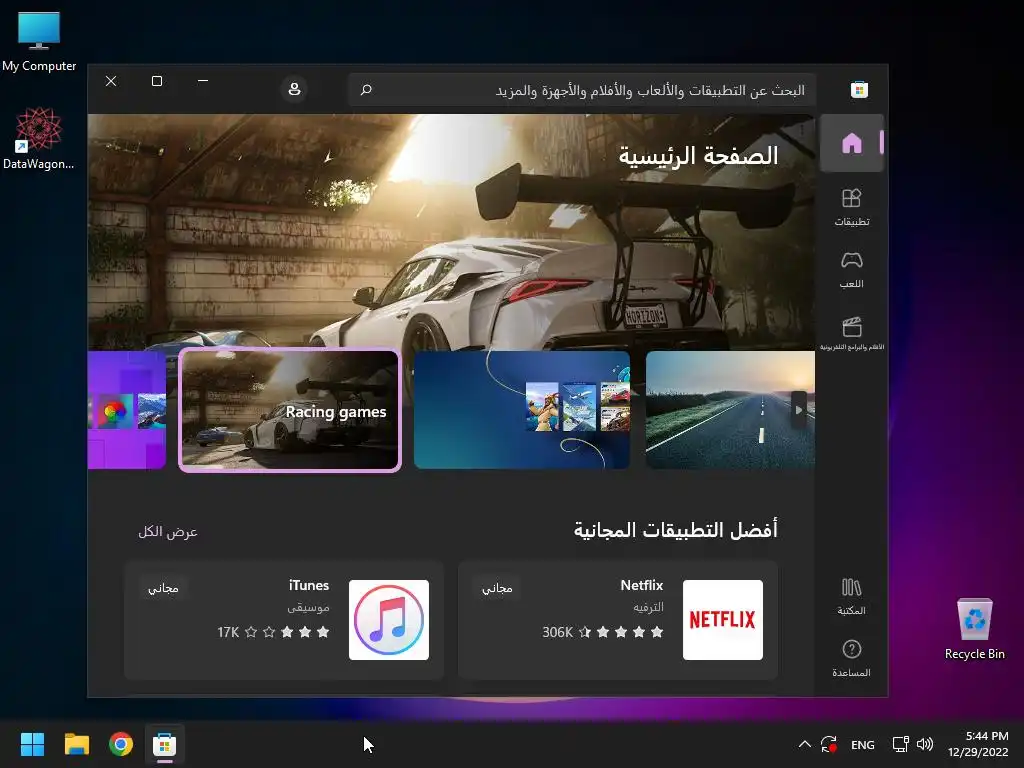Open File Explorer from the taskbar

76,744
